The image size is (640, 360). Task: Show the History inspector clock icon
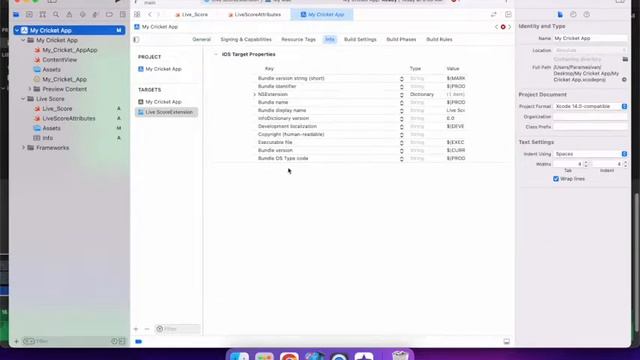[573, 14]
